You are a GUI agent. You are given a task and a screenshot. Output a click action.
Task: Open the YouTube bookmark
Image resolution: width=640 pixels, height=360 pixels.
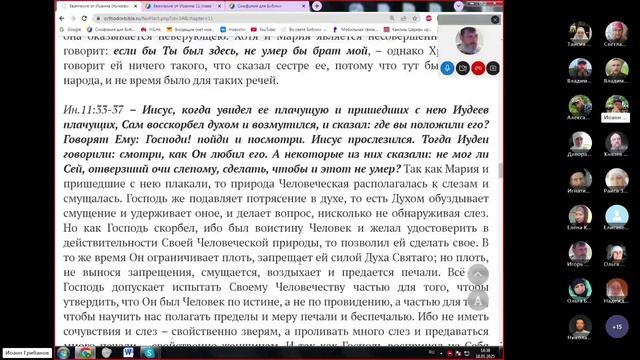pyautogui.click(x=263, y=29)
